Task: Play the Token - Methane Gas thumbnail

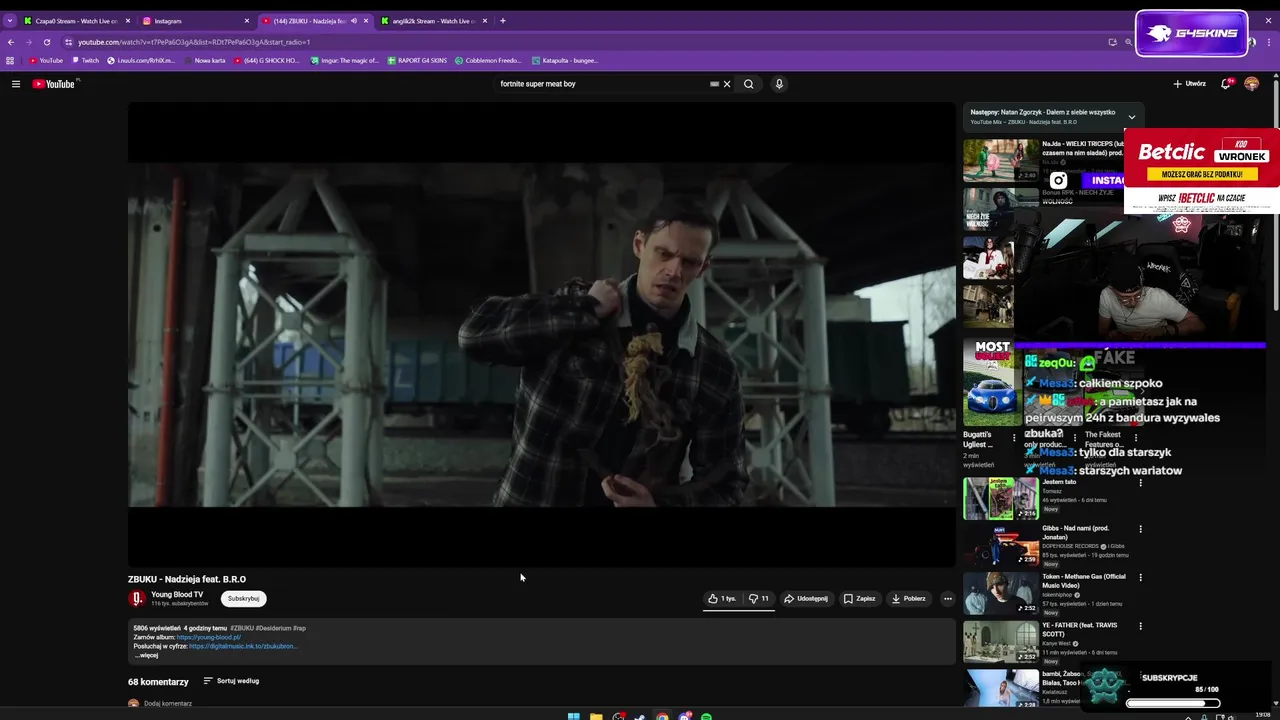Action: (x=1000, y=593)
